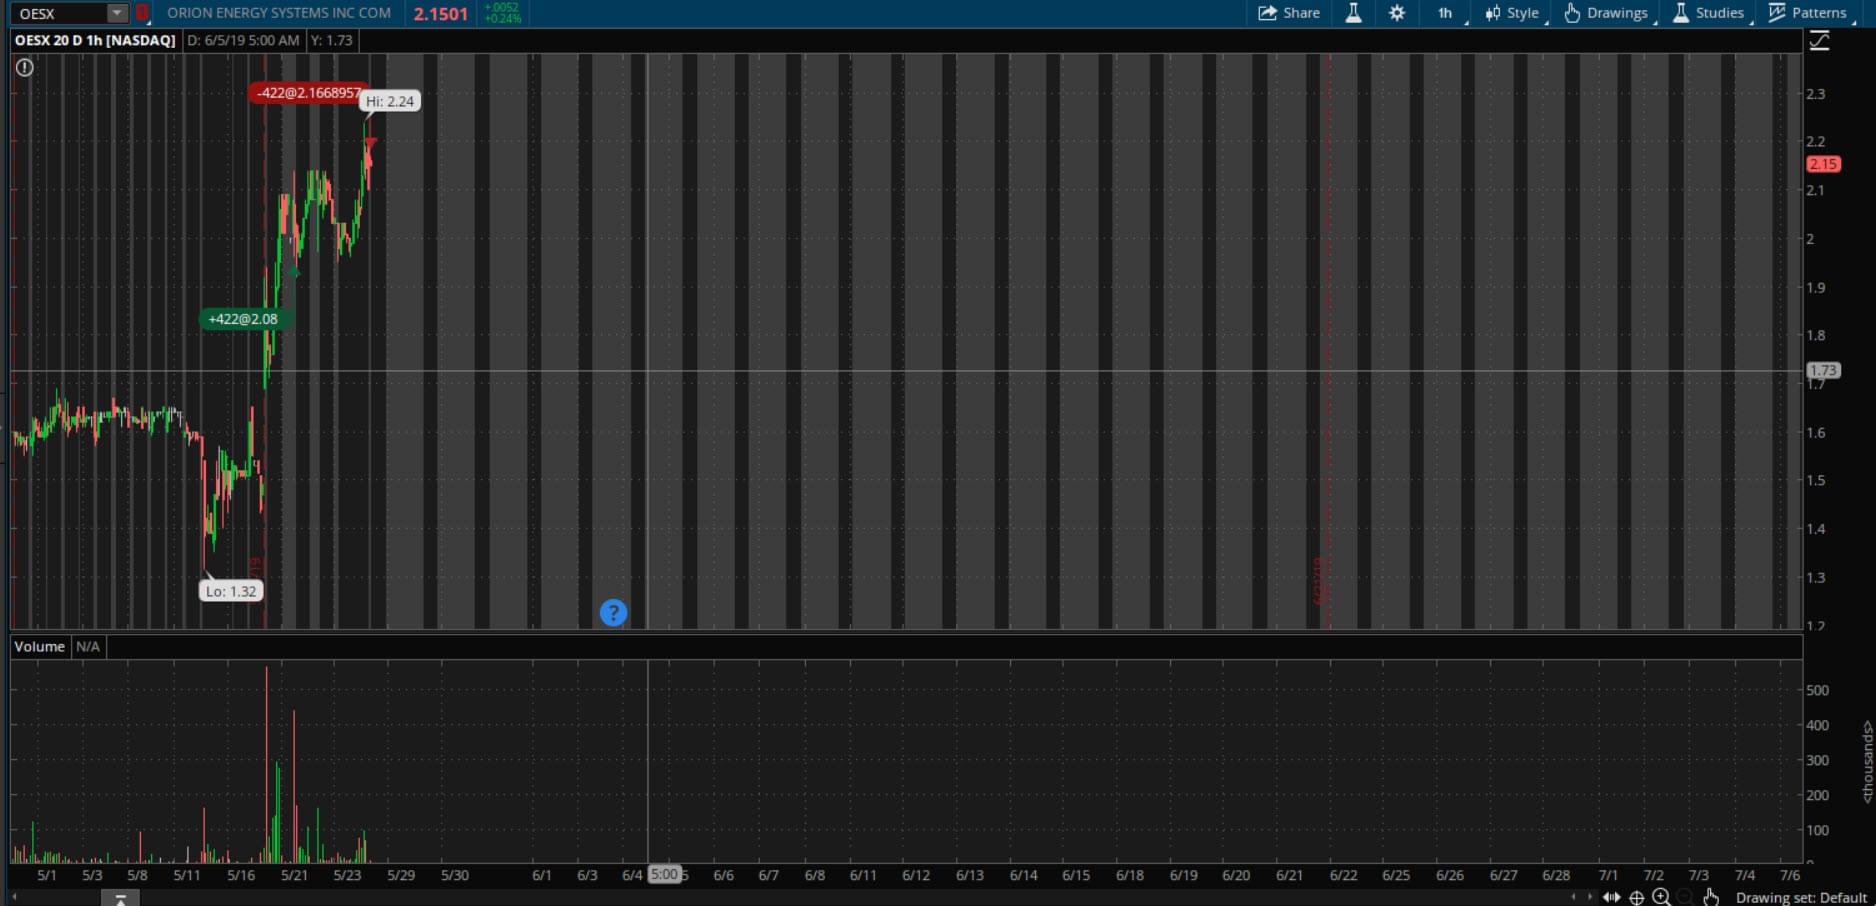Click the N/A volume value label
1876x906 pixels.
tap(88, 646)
